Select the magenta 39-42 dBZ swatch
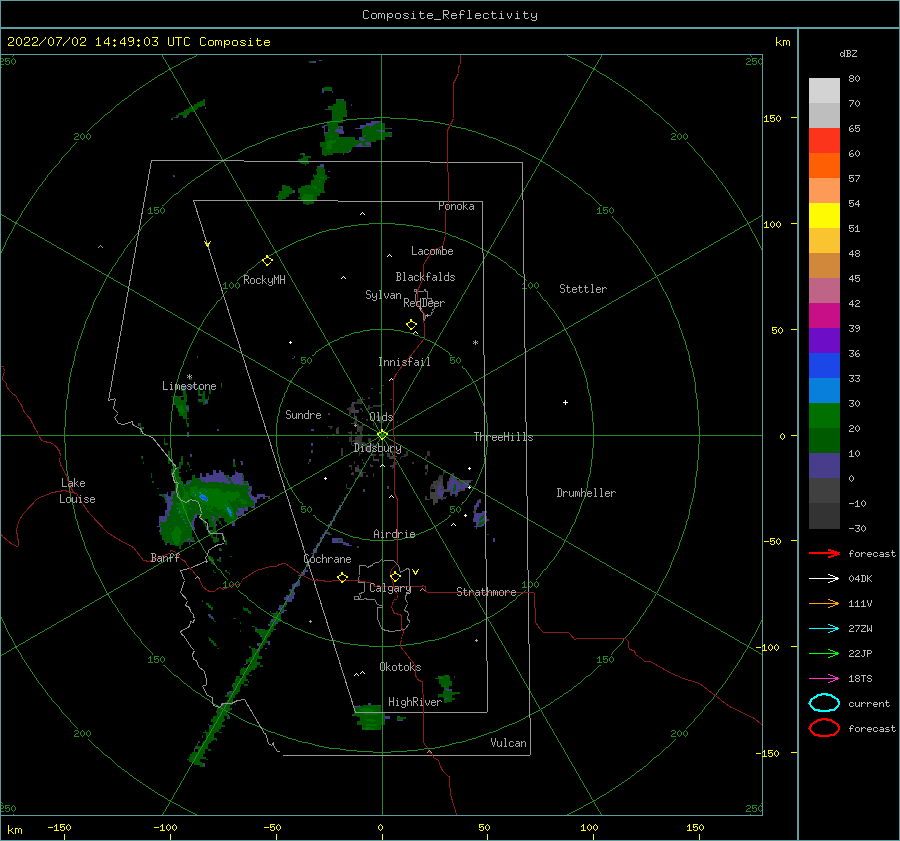Screen dimensions: 900x841 tap(824, 316)
